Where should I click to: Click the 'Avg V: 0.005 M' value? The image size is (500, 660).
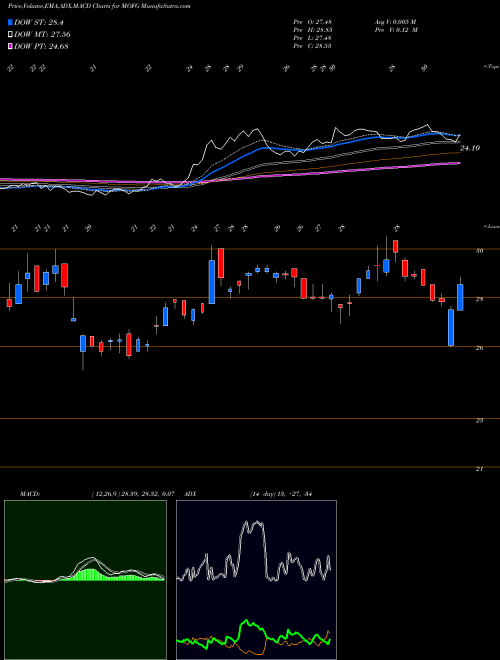pos(395,22)
